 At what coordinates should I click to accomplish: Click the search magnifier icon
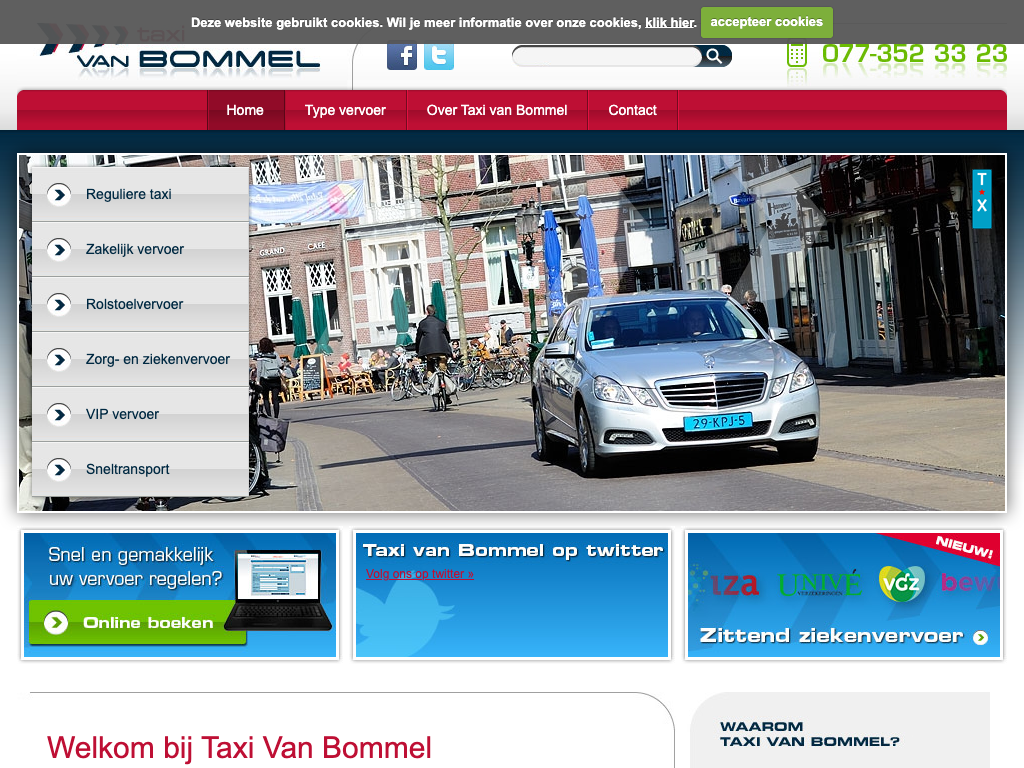714,56
